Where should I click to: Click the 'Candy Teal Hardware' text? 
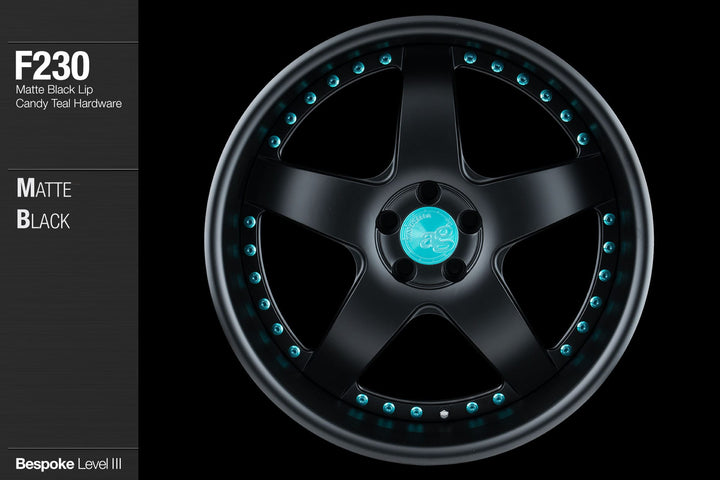tap(69, 103)
